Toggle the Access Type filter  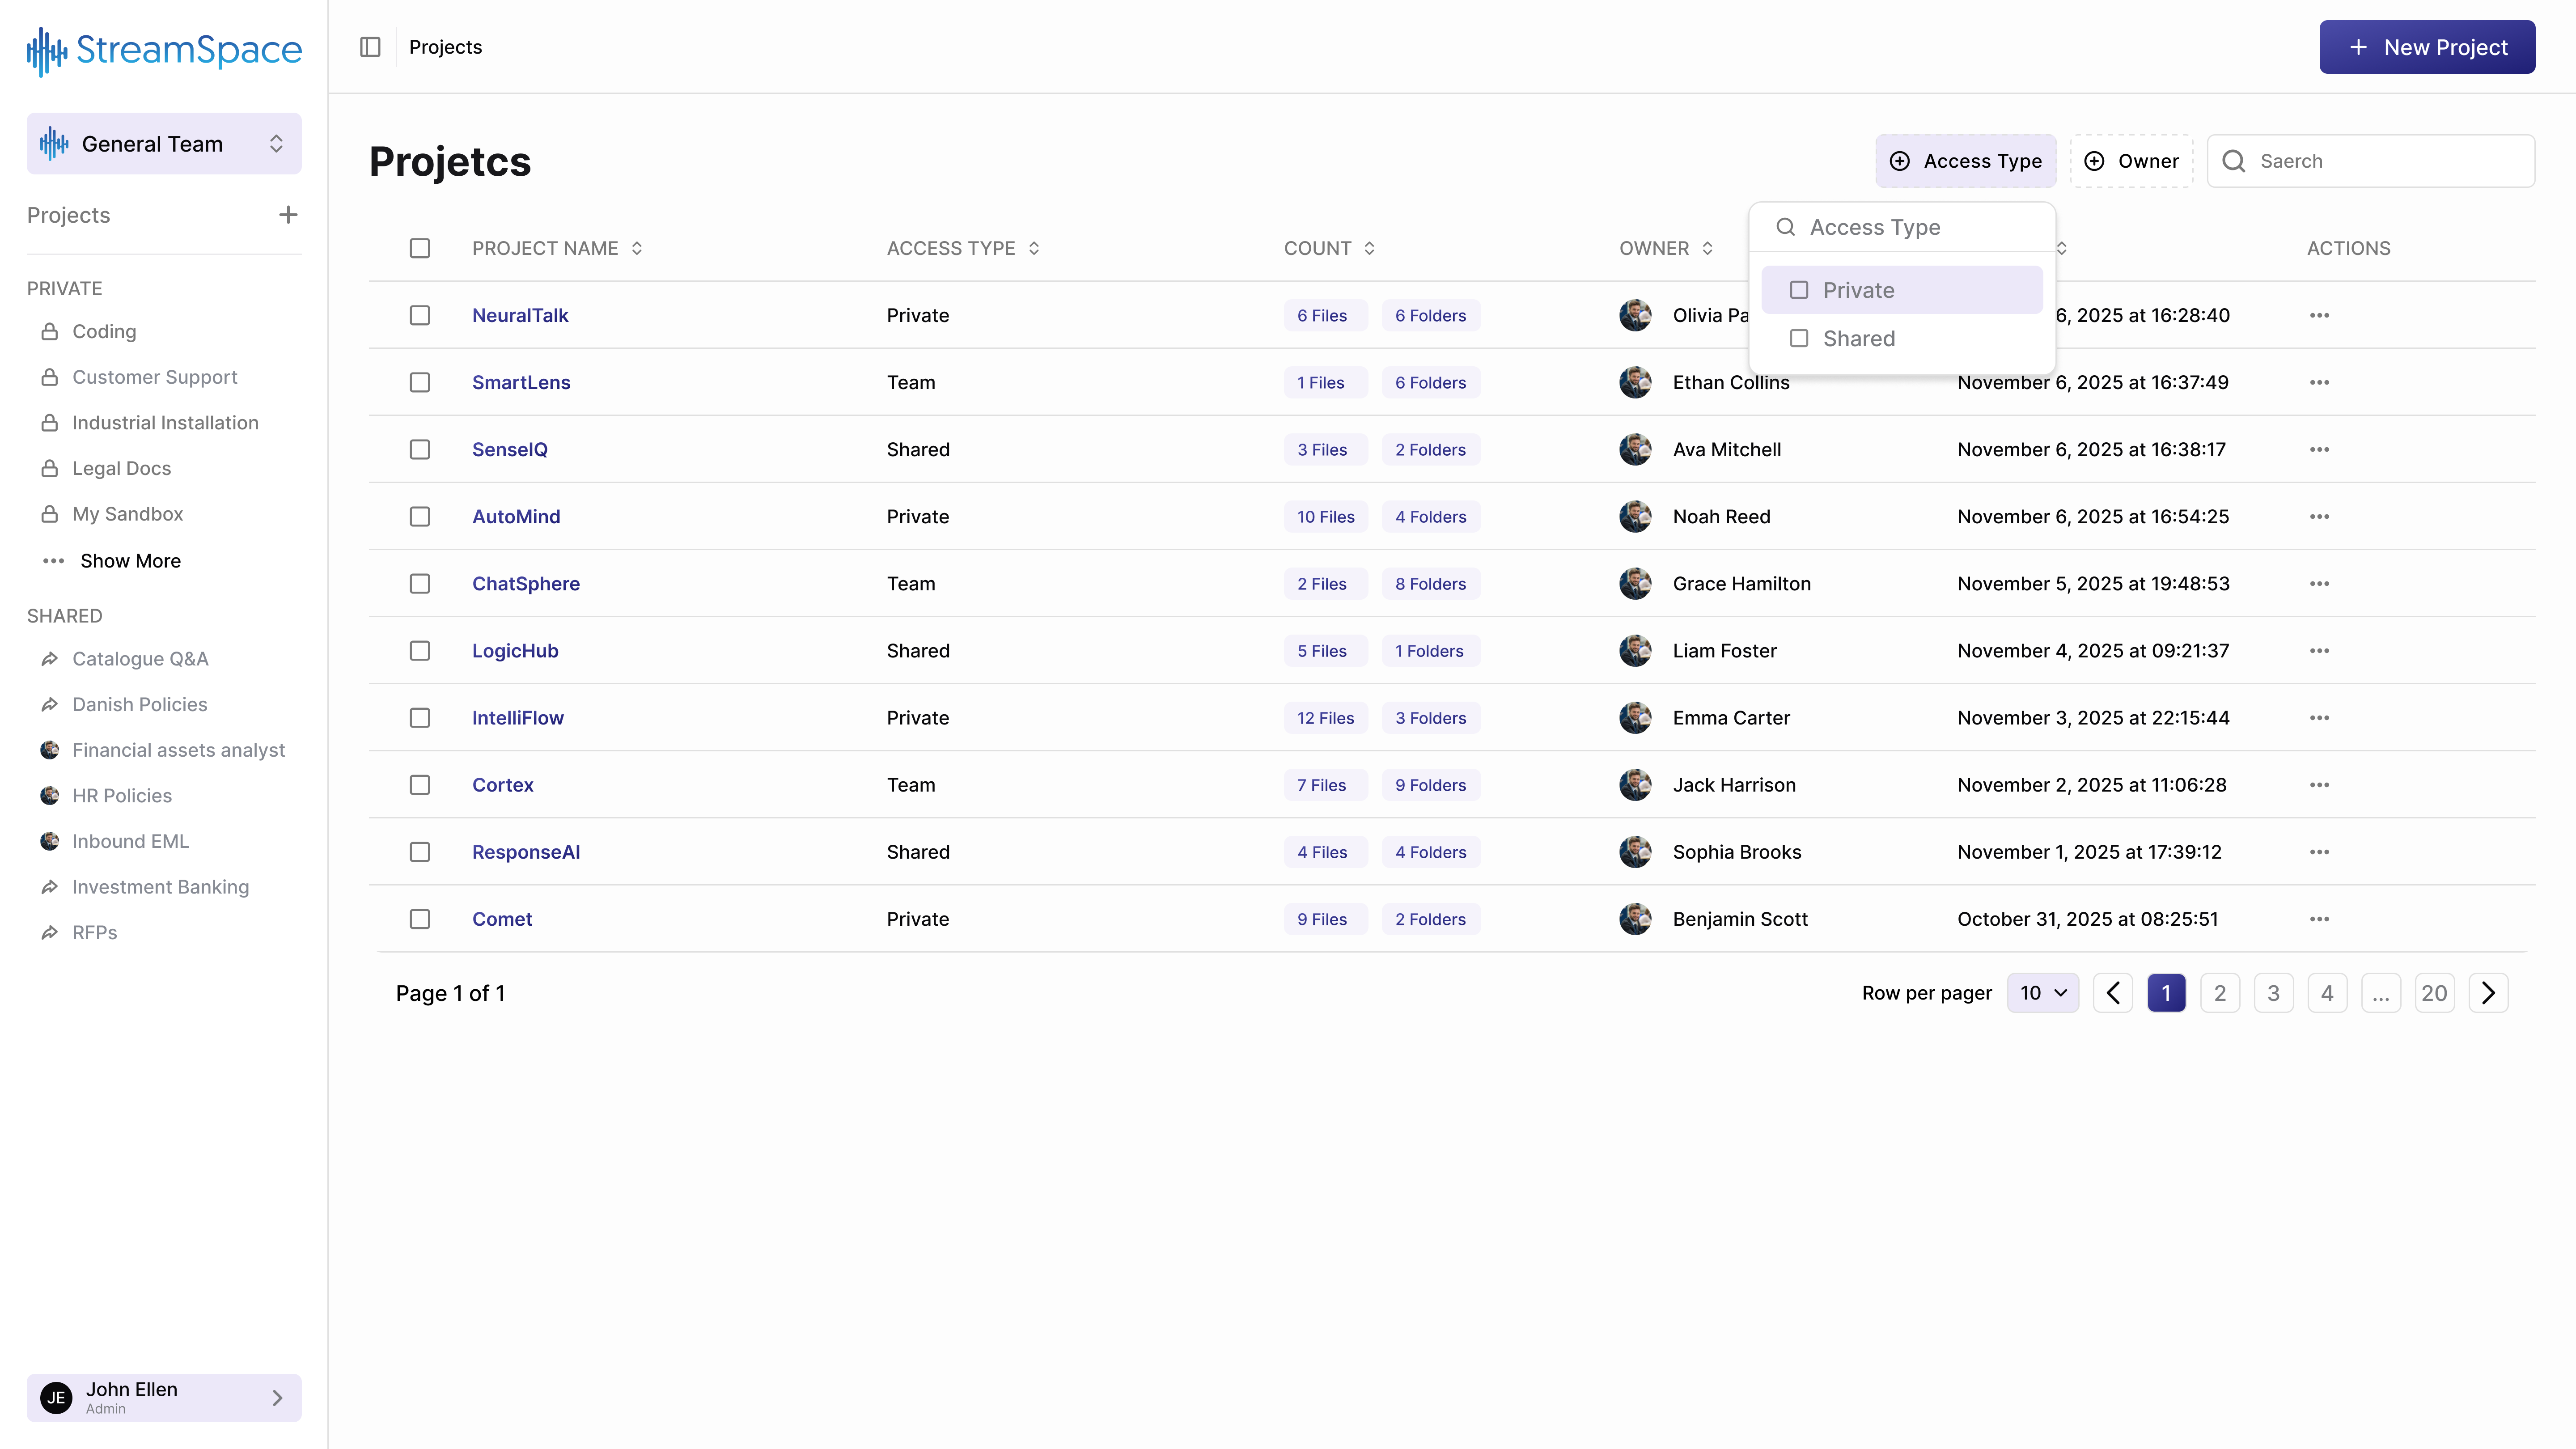pyautogui.click(x=1965, y=161)
